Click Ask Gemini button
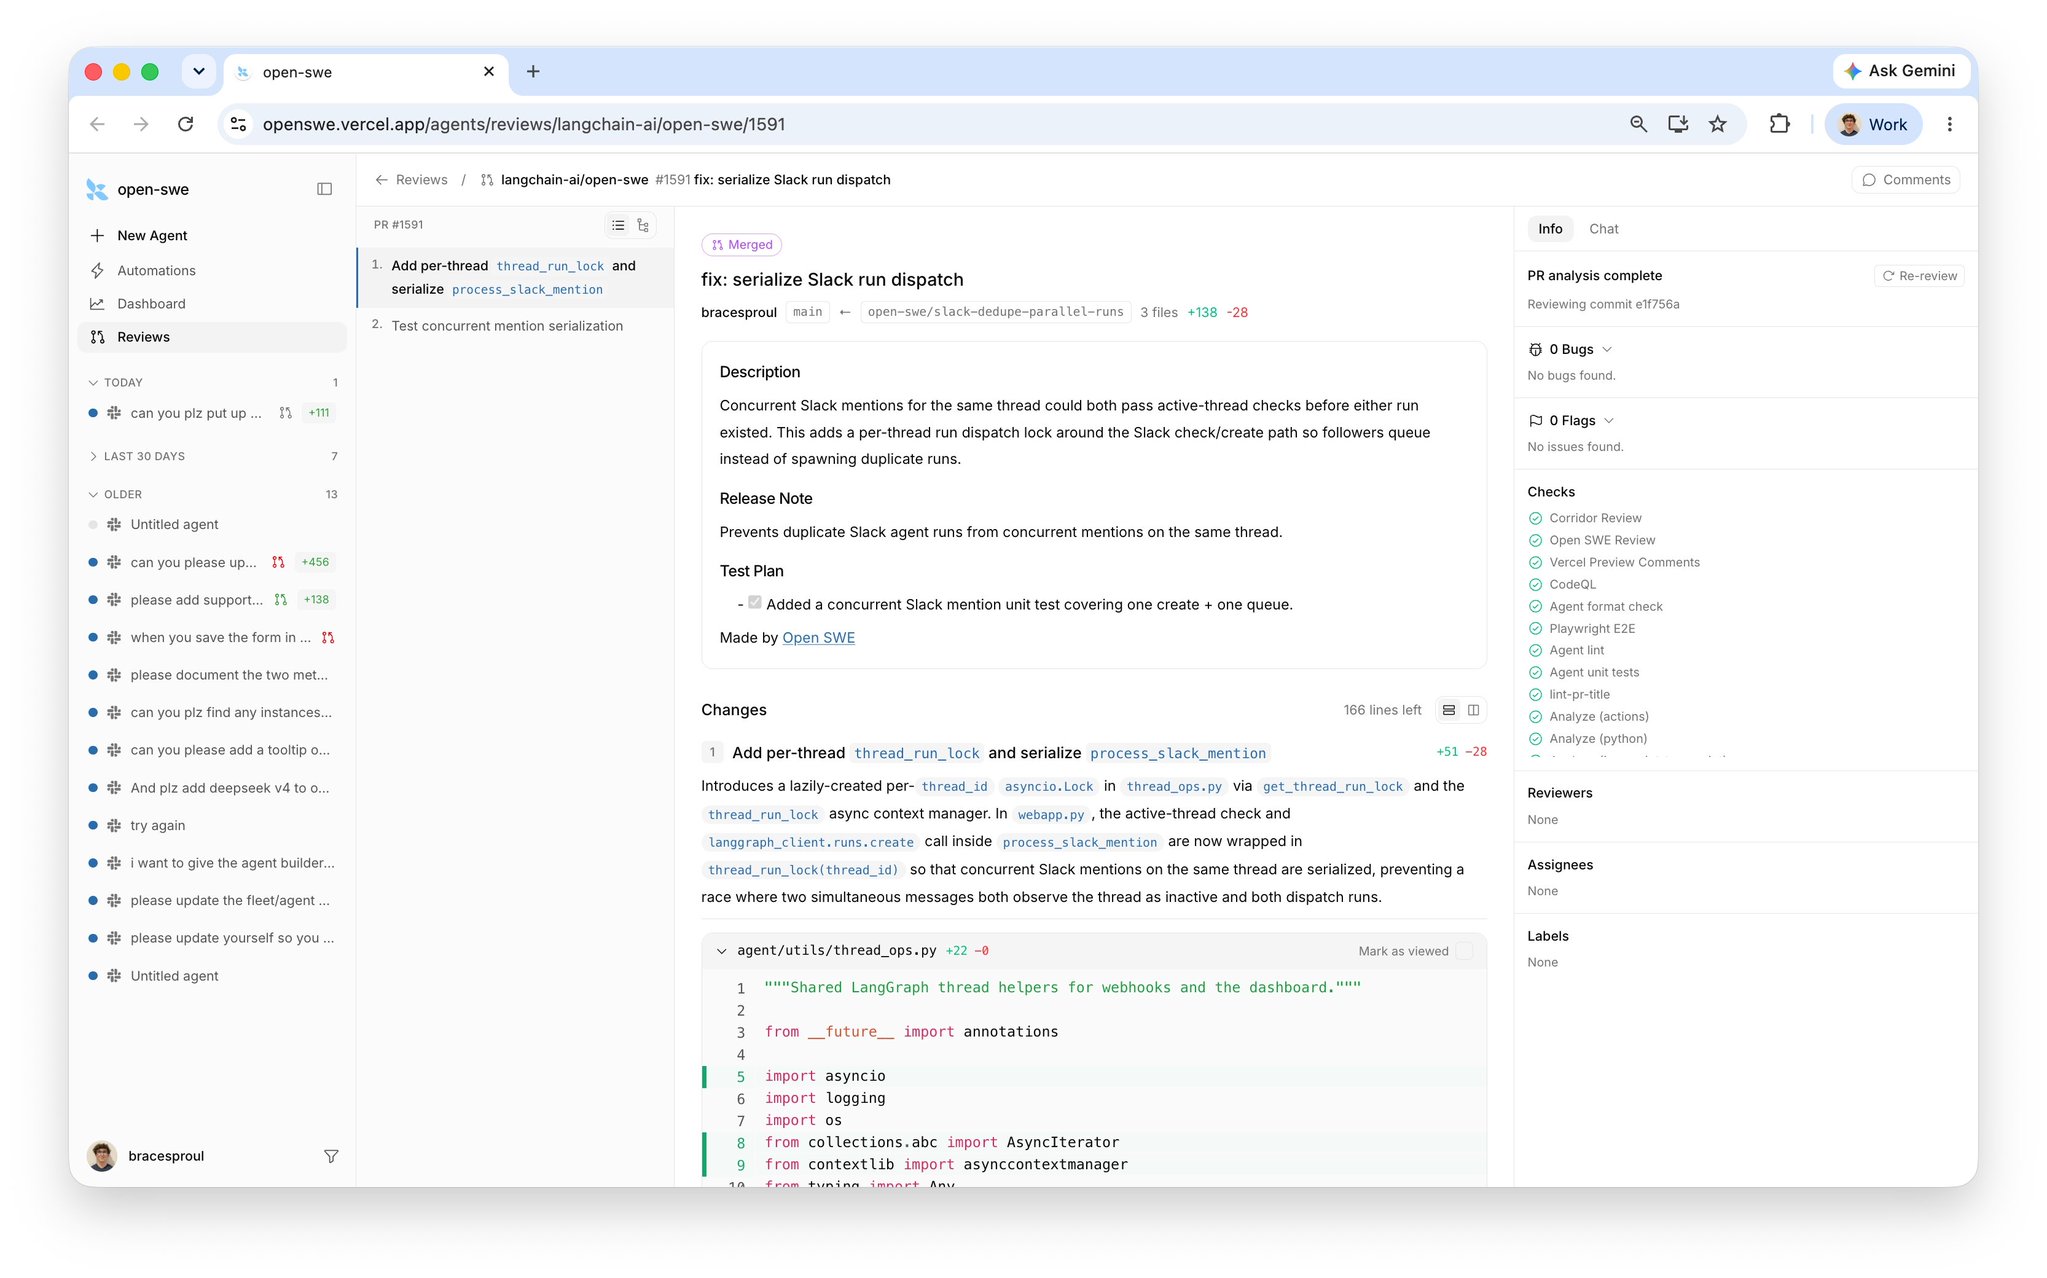Screen dimensions: 2047x1278 [x=1900, y=71]
